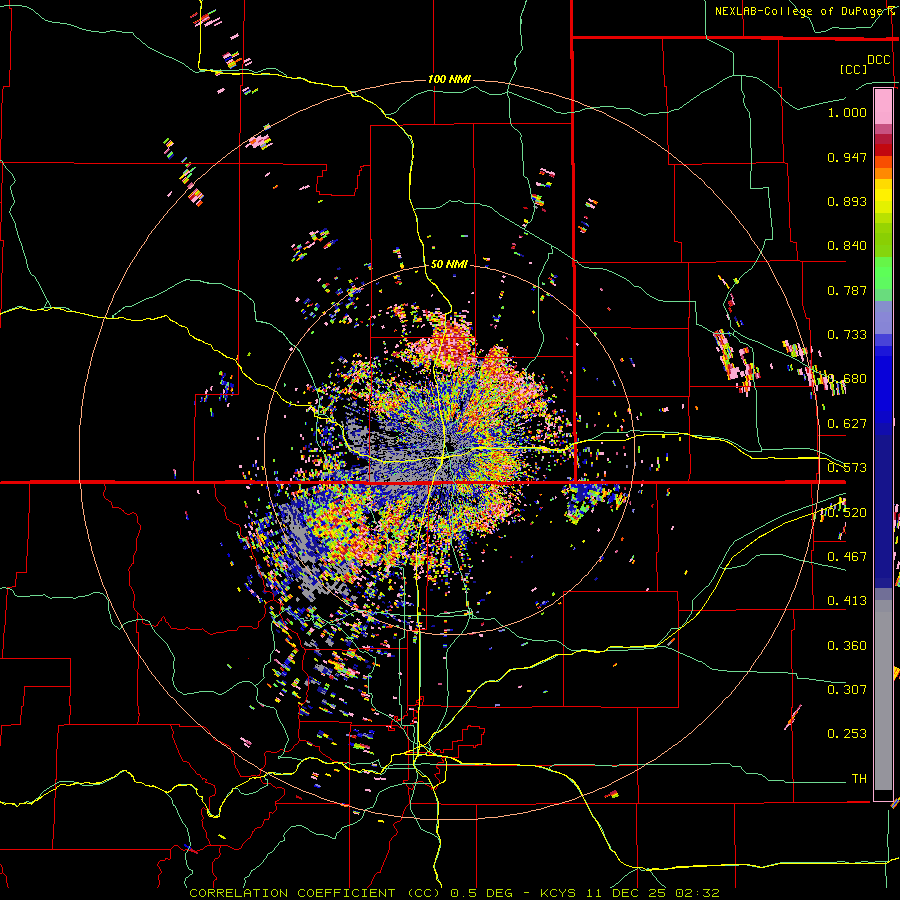Image resolution: width=900 pixels, height=900 pixels.
Task: Click the TH threshold legend label
Action: click(x=859, y=779)
